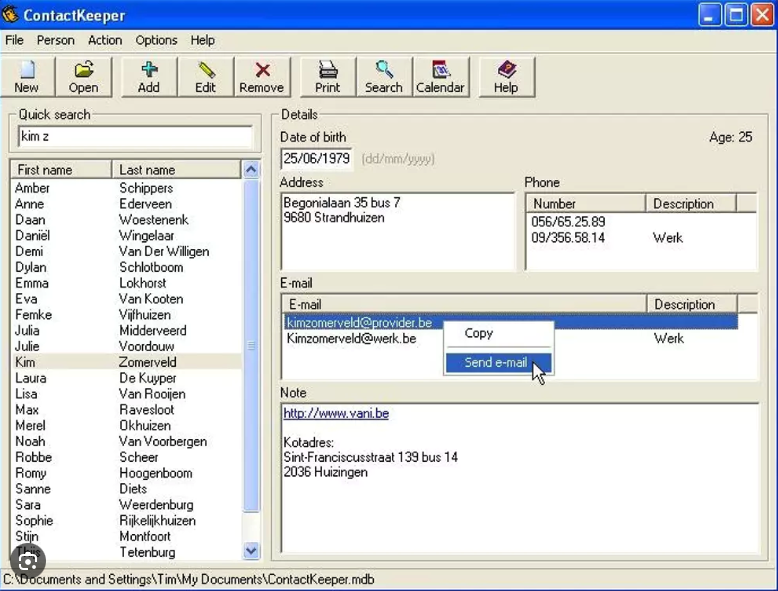
Task: Select contact Romy Hoogenboom
Action: pyautogui.click(x=127, y=473)
